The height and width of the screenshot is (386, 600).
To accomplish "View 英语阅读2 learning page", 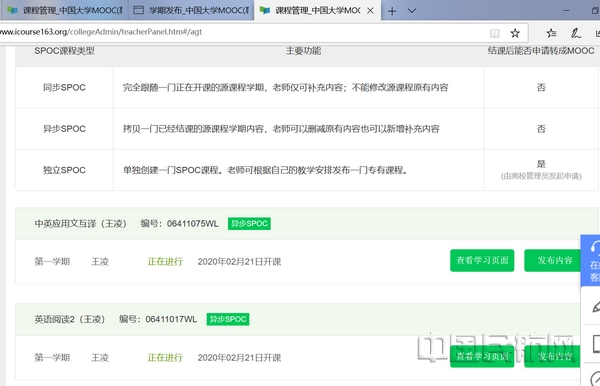I will (x=482, y=357).
